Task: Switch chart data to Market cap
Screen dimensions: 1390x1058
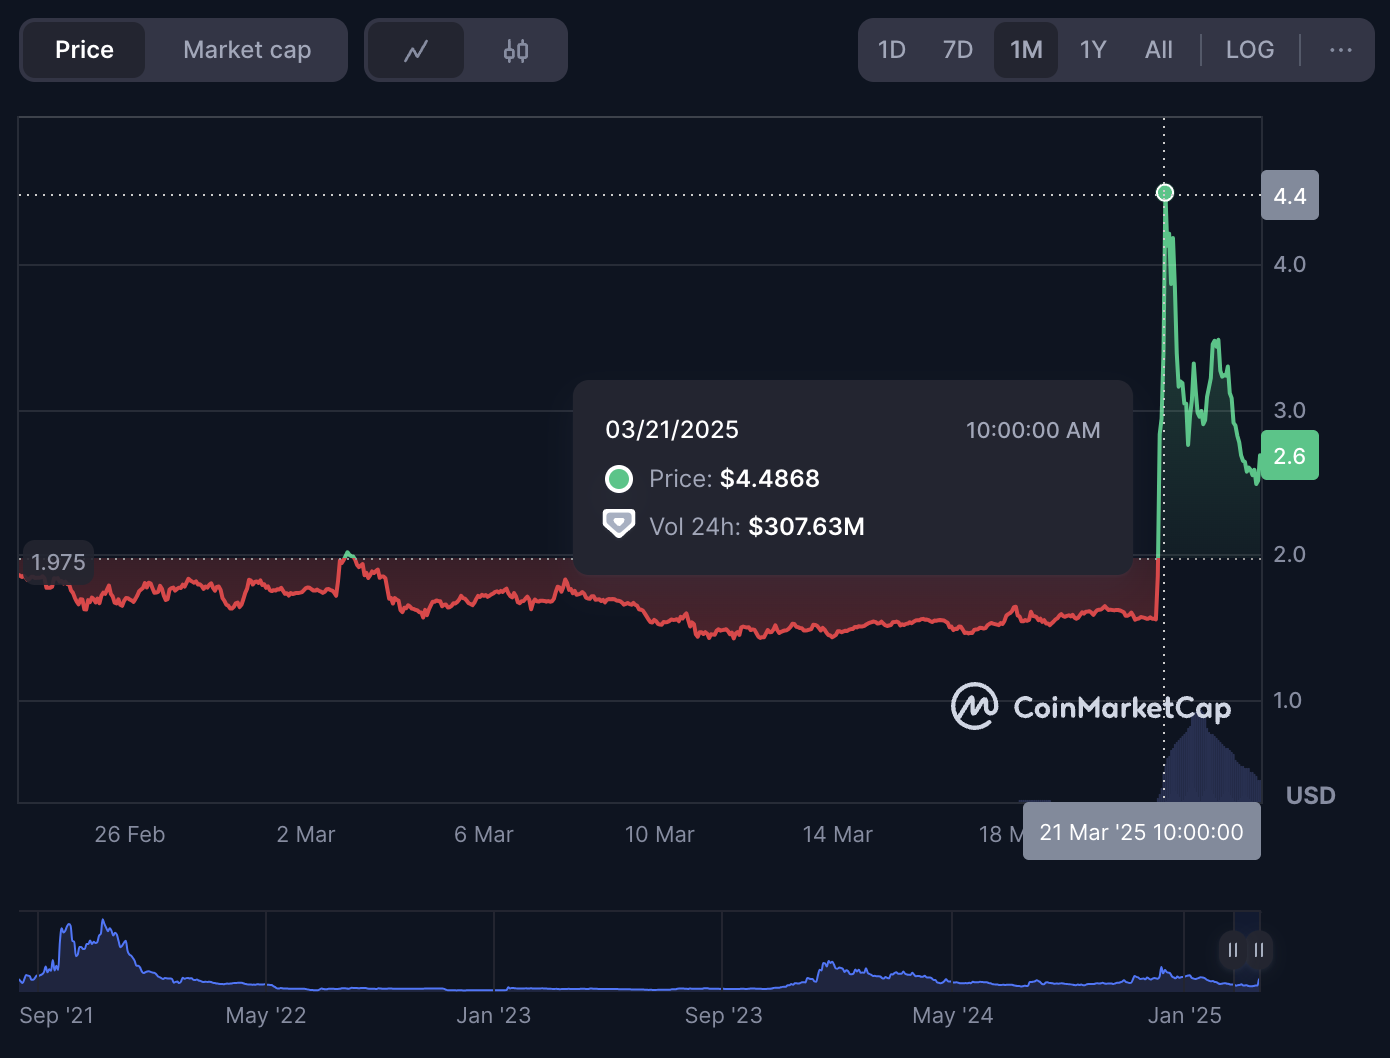Action: (x=245, y=49)
